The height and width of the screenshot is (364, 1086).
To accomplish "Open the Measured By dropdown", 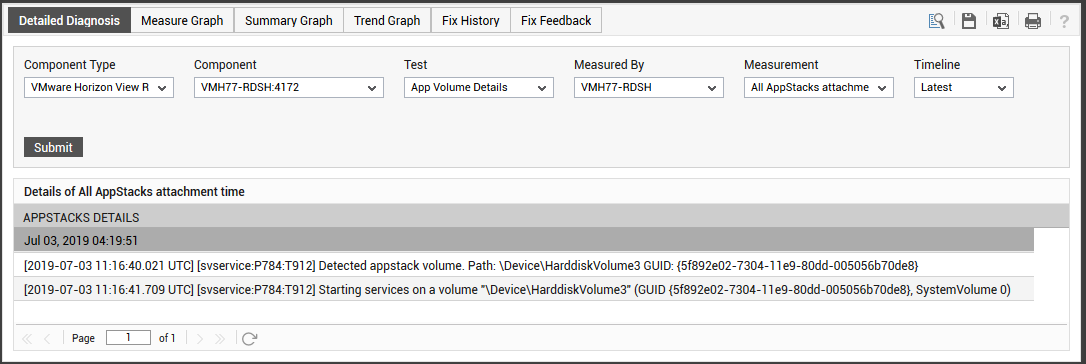I will [x=649, y=88].
